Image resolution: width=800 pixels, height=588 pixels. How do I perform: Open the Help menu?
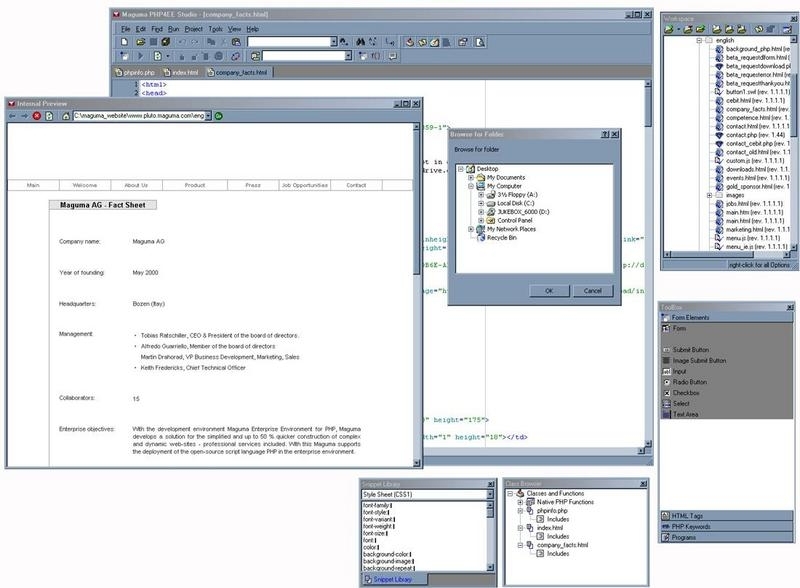coord(253,29)
